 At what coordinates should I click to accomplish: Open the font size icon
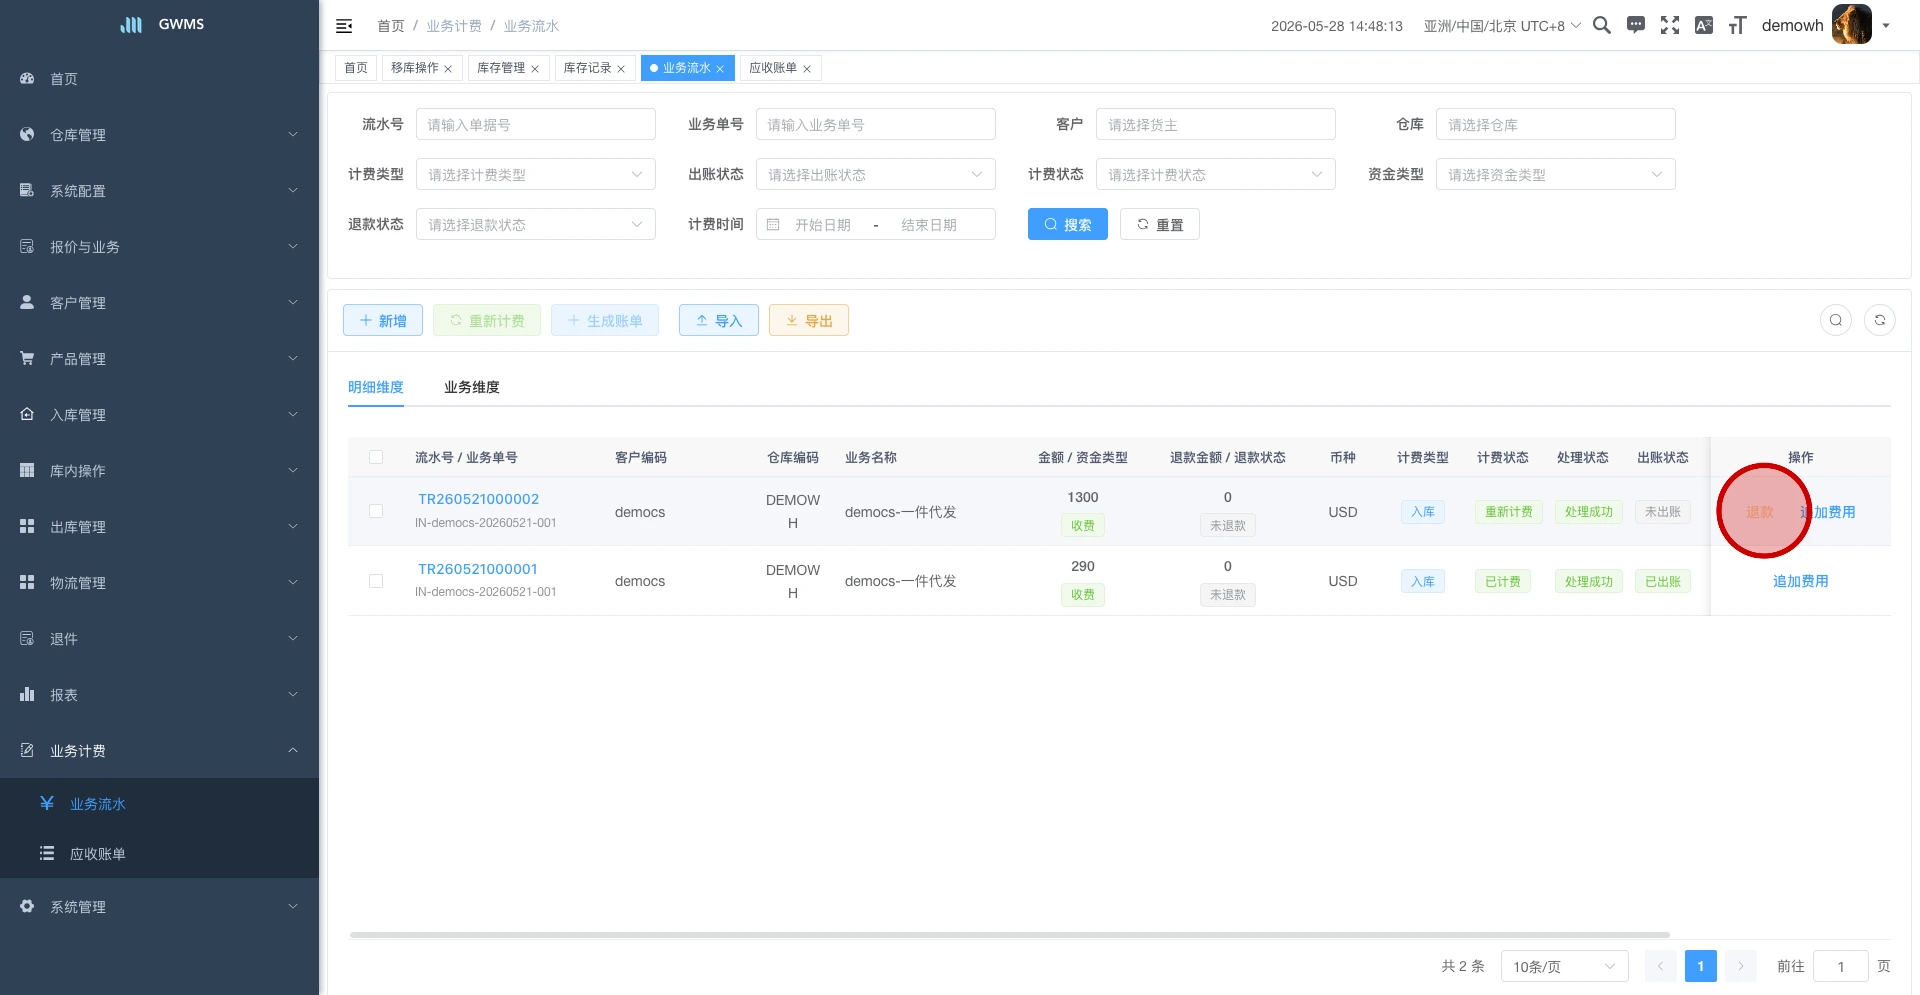(1738, 25)
